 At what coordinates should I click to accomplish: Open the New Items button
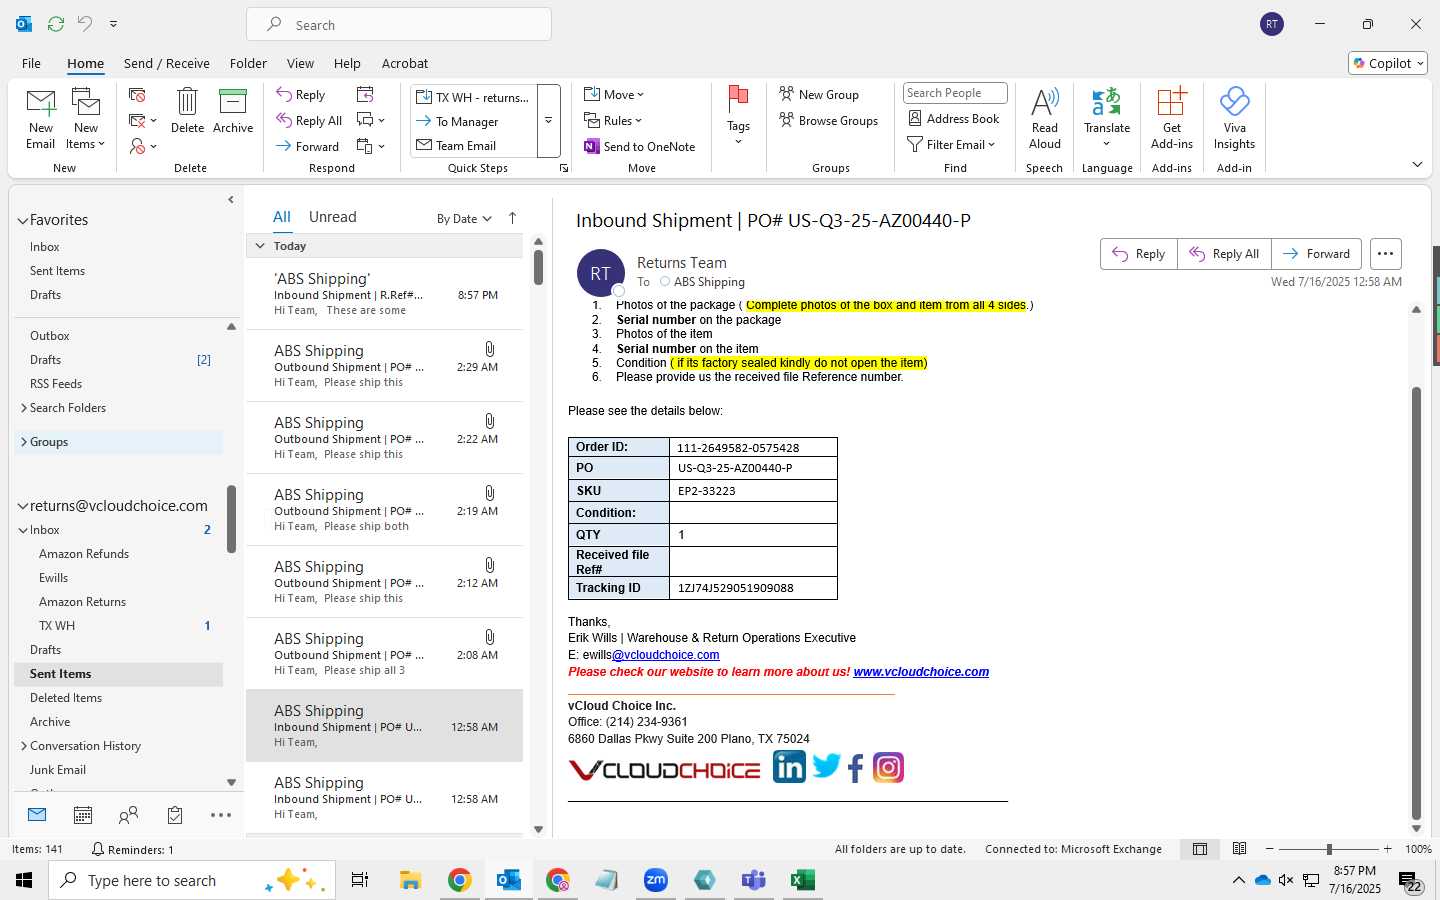(x=86, y=118)
